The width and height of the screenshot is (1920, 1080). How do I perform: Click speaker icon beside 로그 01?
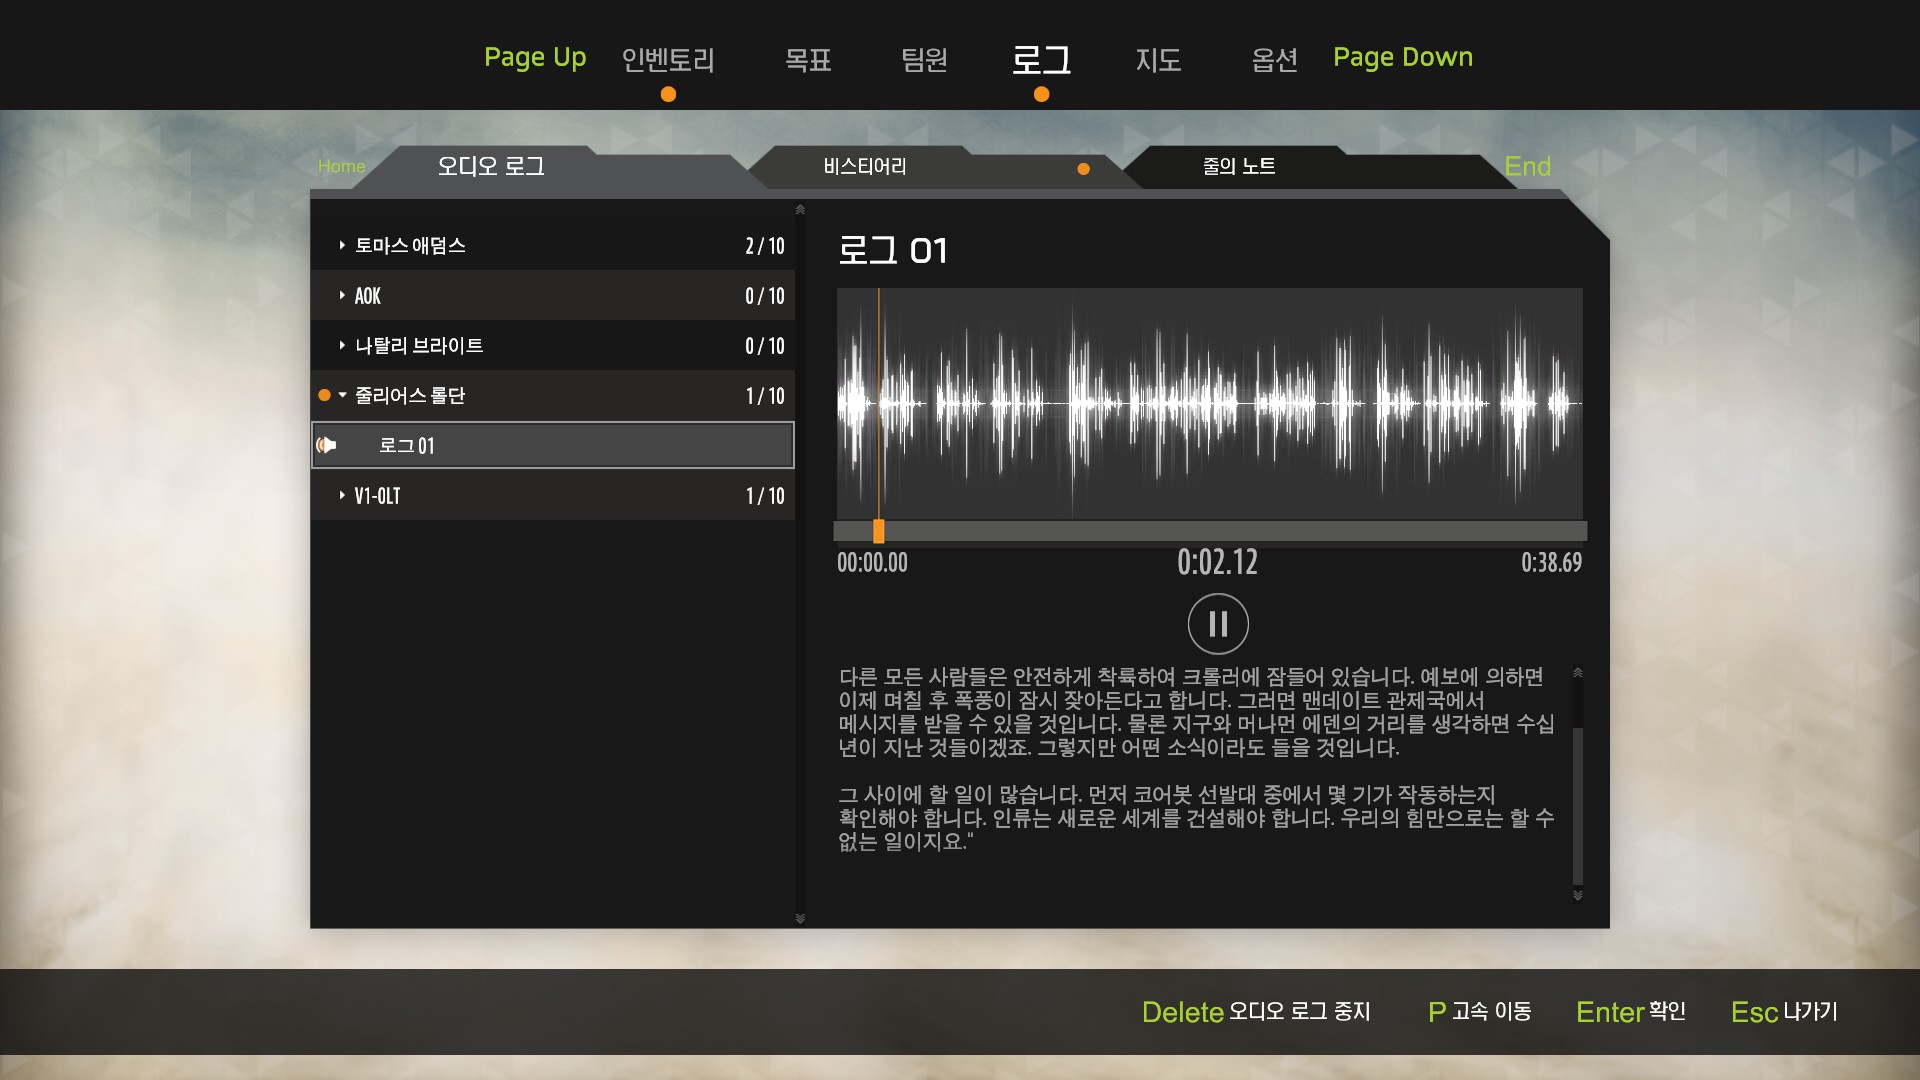[x=327, y=445]
